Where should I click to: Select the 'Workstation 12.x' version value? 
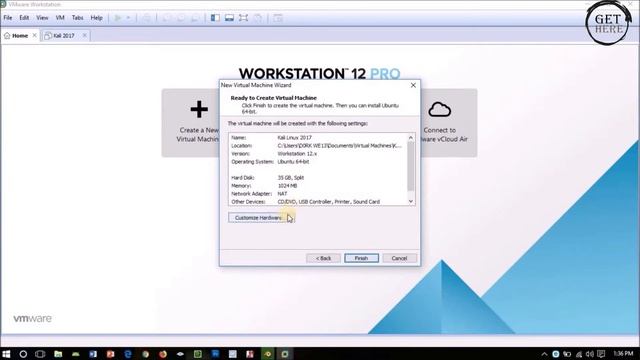297,154
